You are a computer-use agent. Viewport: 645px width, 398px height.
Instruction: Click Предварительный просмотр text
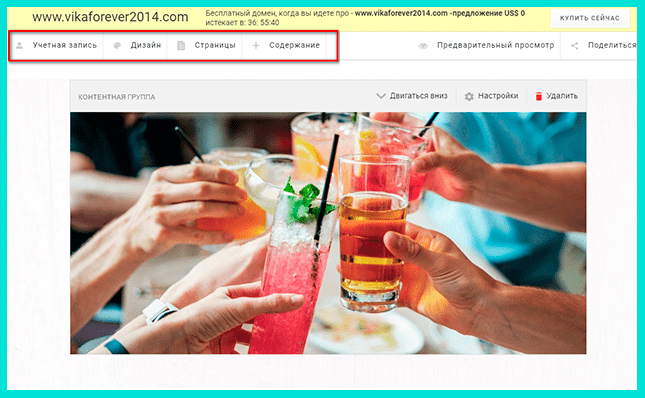[x=495, y=45]
